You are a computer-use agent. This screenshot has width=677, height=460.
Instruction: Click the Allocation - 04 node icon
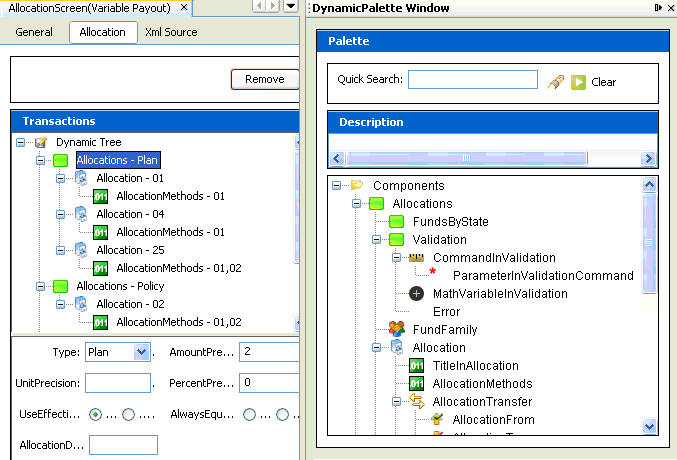[81, 214]
